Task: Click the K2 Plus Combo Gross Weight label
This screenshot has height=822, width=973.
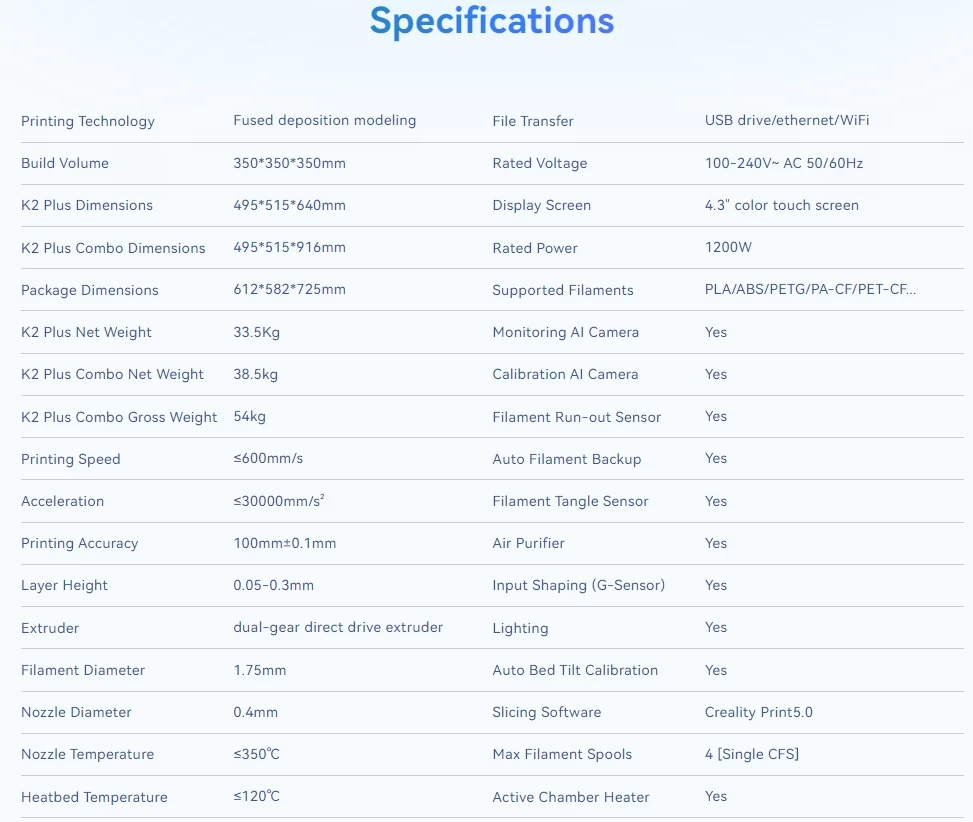Action: [x=119, y=417]
